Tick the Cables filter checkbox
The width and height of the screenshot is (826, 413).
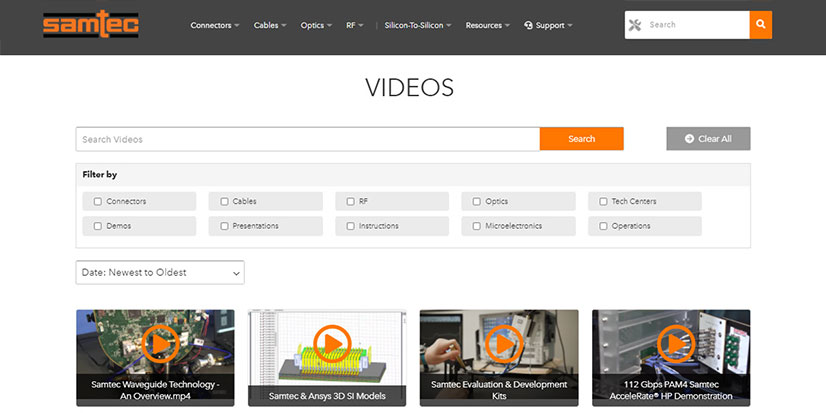[224, 201]
